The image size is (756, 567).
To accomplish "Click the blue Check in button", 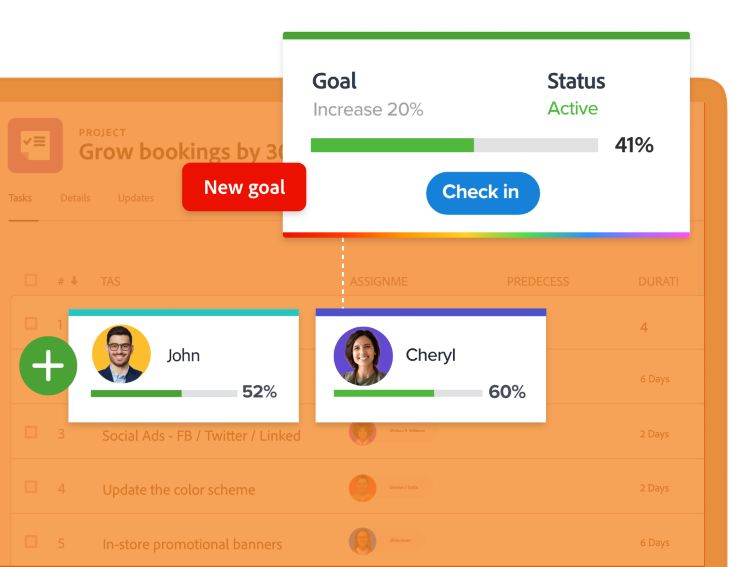I will 483,193.
